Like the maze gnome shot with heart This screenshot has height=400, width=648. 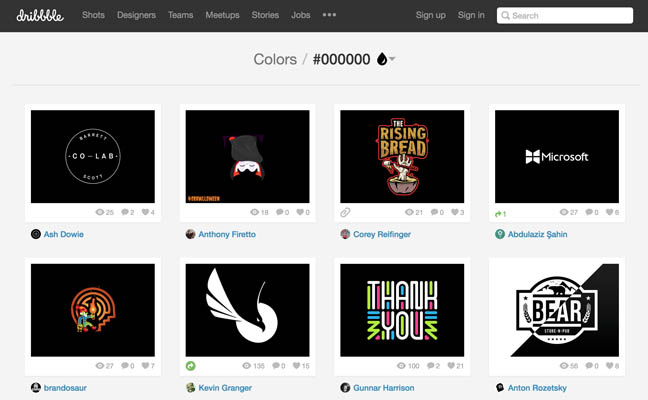(x=145, y=366)
